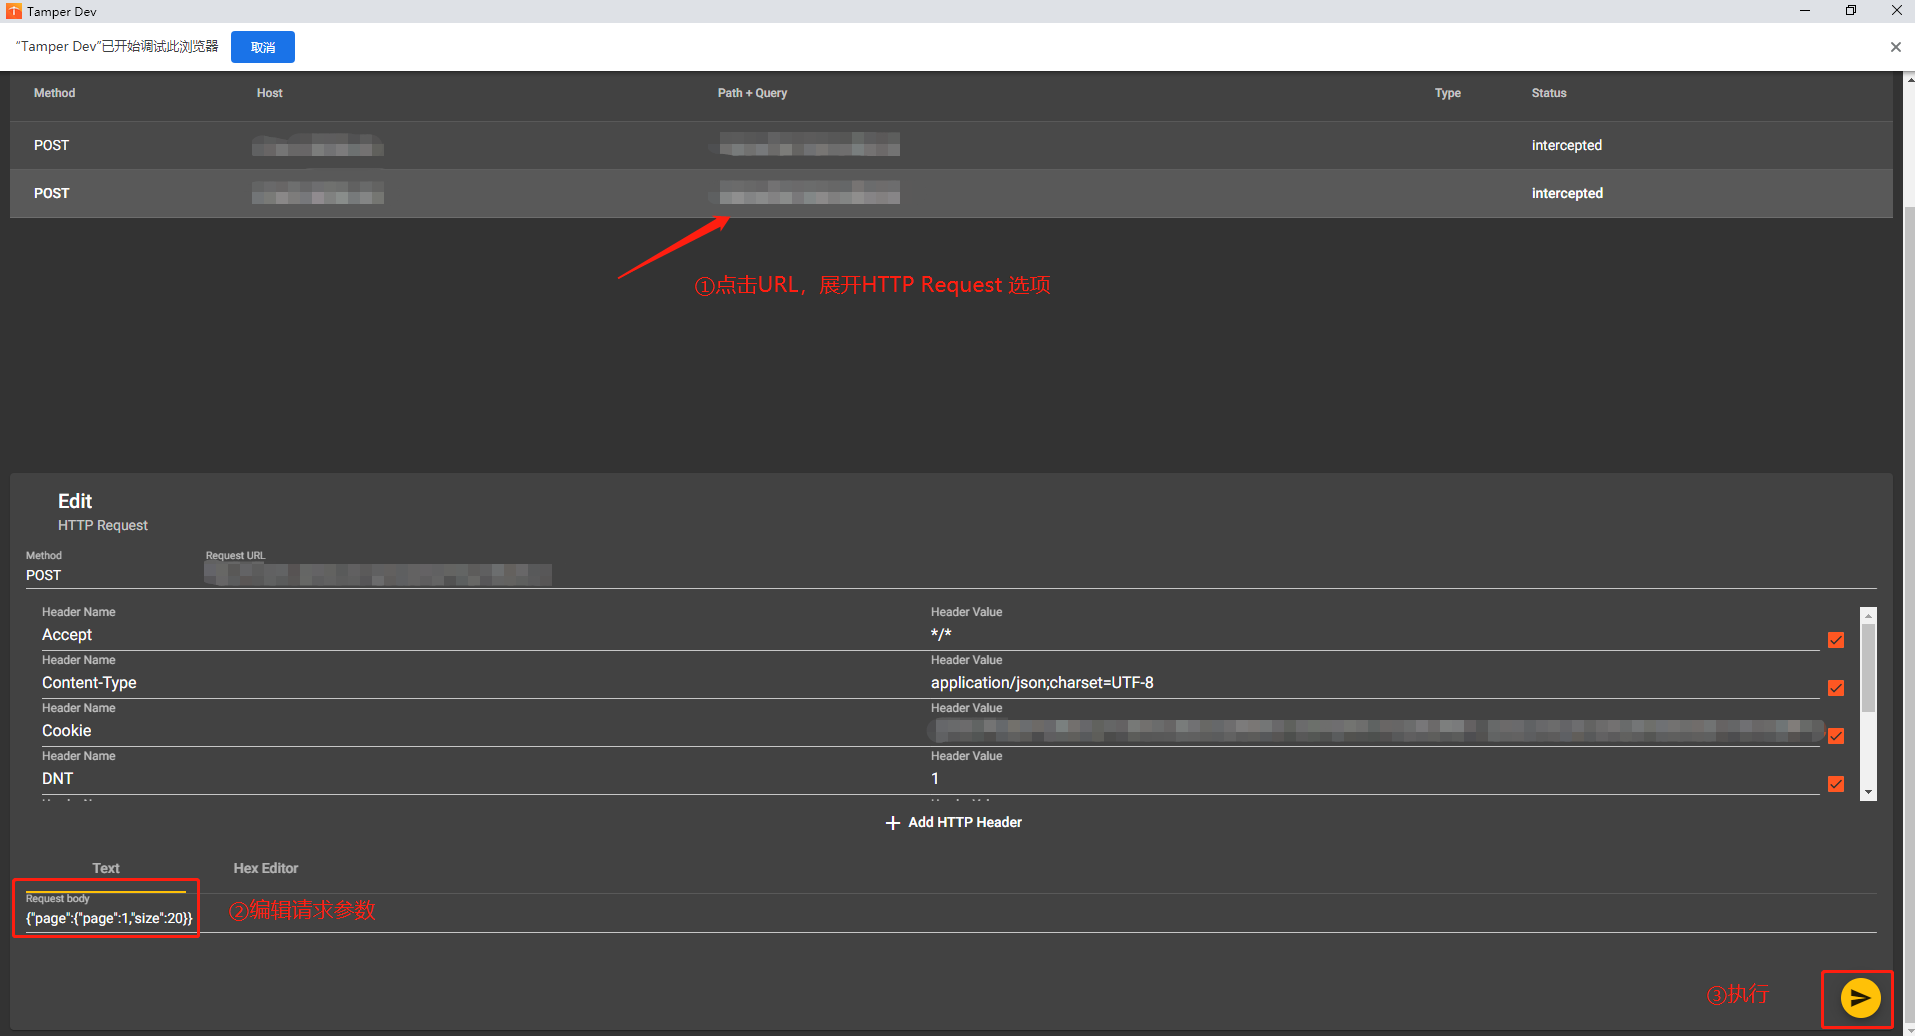The image size is (1915, 1036).
Task: Click the blurred host of the first request
Action: 318,145
